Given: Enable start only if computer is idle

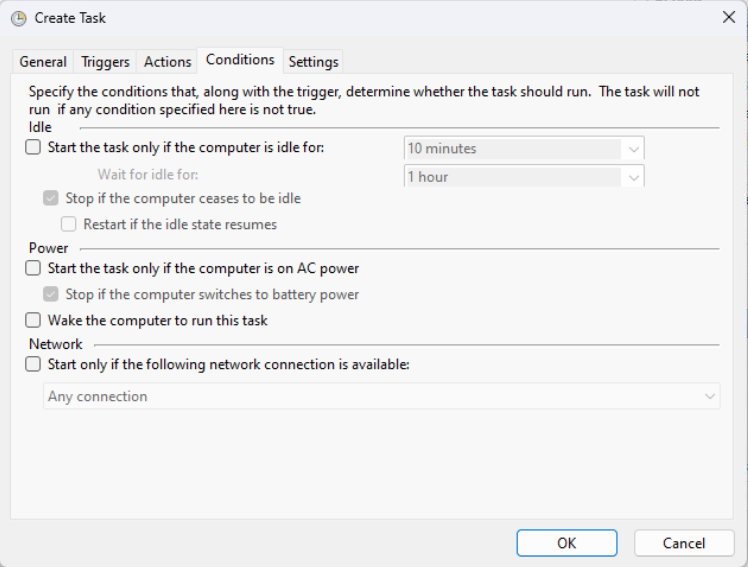Looking at the screenshot, I should click(34, 148).
